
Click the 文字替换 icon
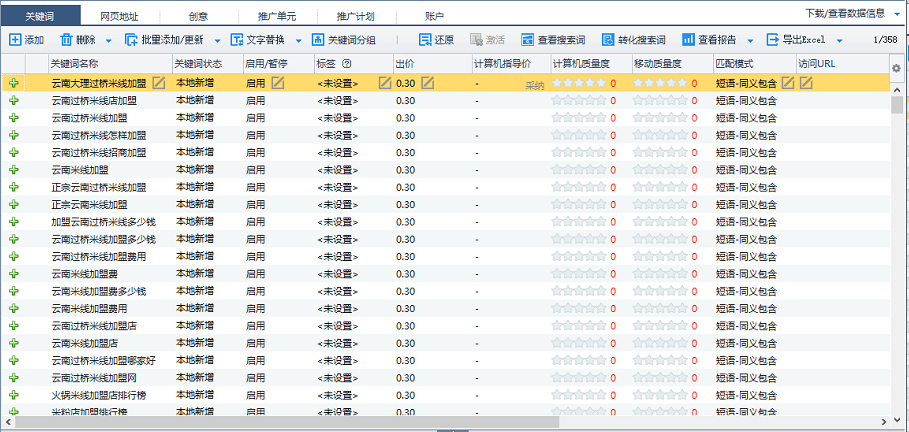click(237, 40)
